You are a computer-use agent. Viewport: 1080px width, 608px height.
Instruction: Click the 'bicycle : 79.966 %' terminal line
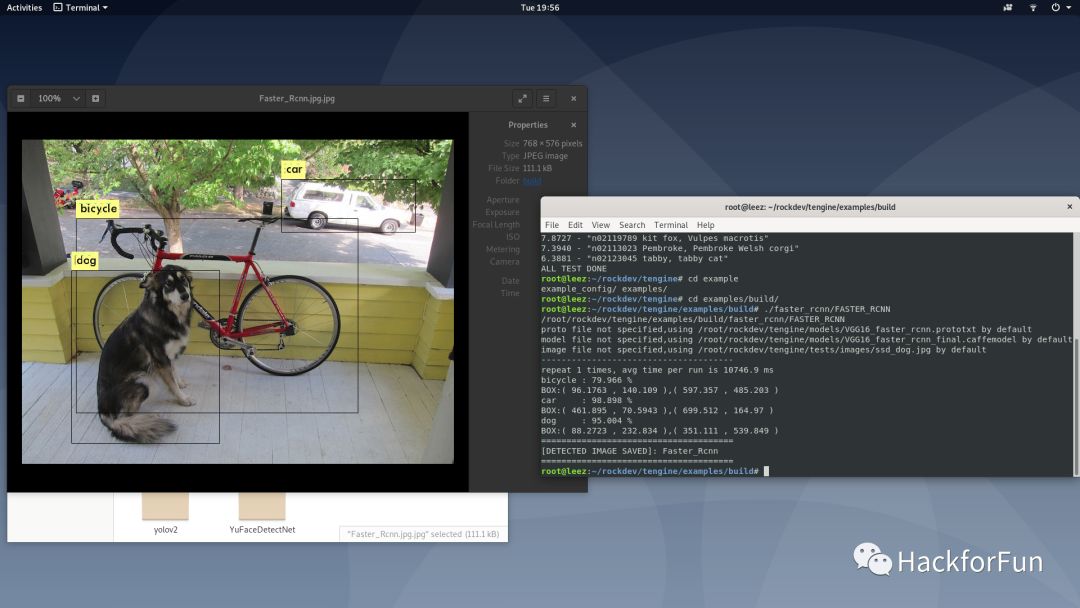point(586,380)
